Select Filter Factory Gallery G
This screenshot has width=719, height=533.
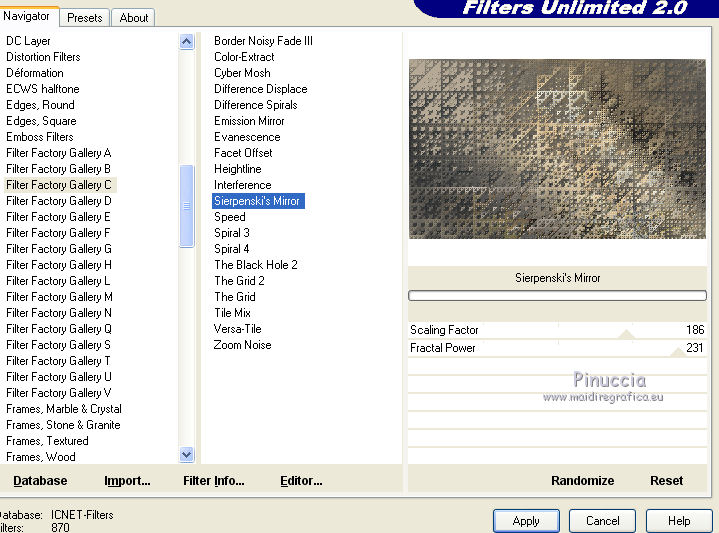(x=59, y=249)
